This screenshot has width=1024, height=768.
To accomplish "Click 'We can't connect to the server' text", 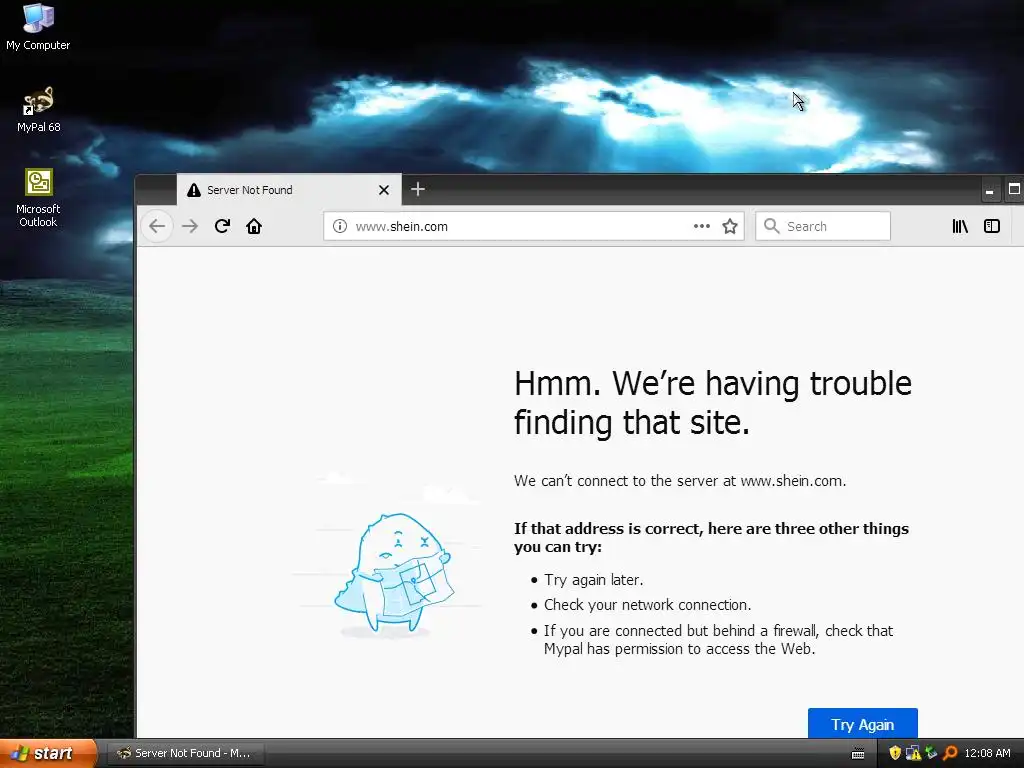I will [x=680, y=481].
